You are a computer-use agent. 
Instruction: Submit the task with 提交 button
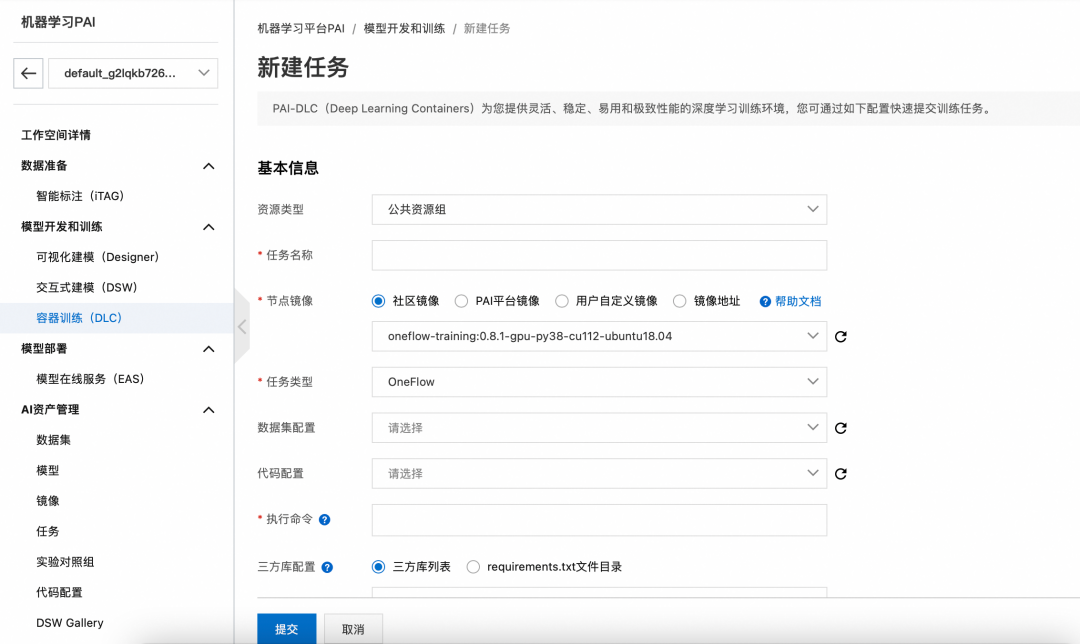286,628
